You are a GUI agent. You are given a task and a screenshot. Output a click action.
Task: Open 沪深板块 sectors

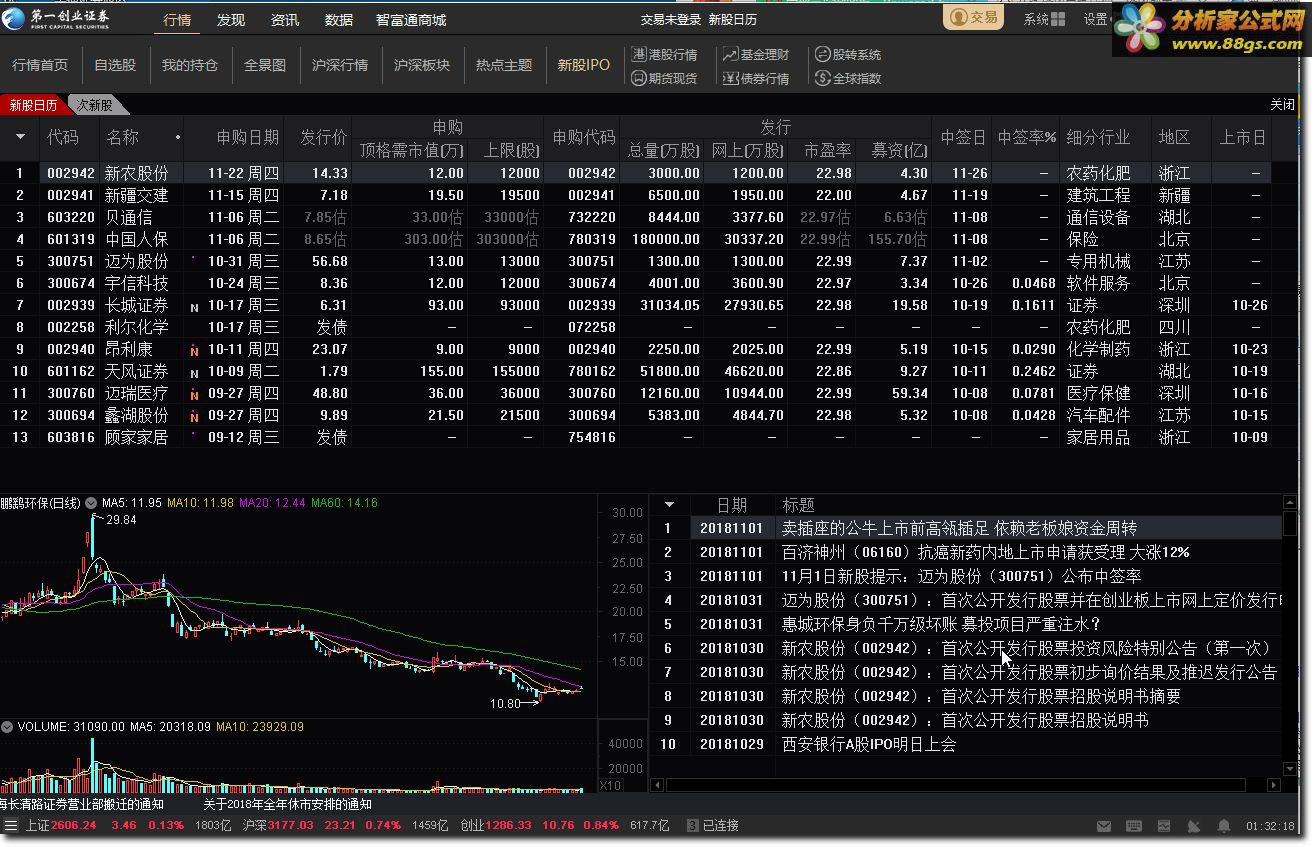[x=422, y=65]
